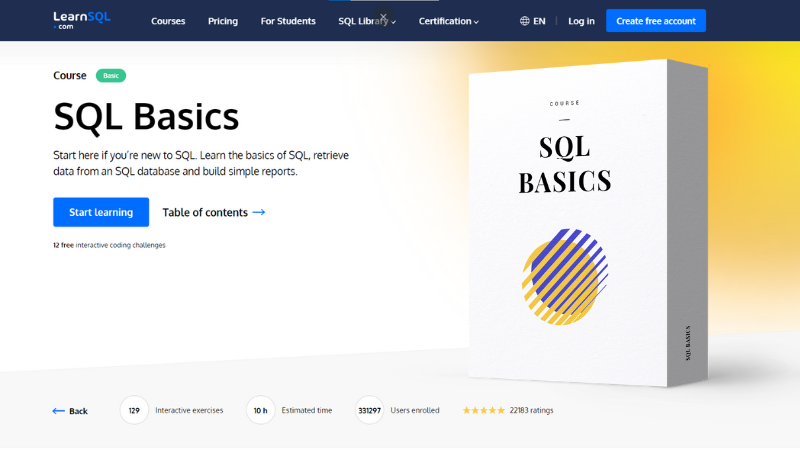This screenshot has width=800, height=450.
Task: Click the 22183 ratings text
Action: pos(531,410)
